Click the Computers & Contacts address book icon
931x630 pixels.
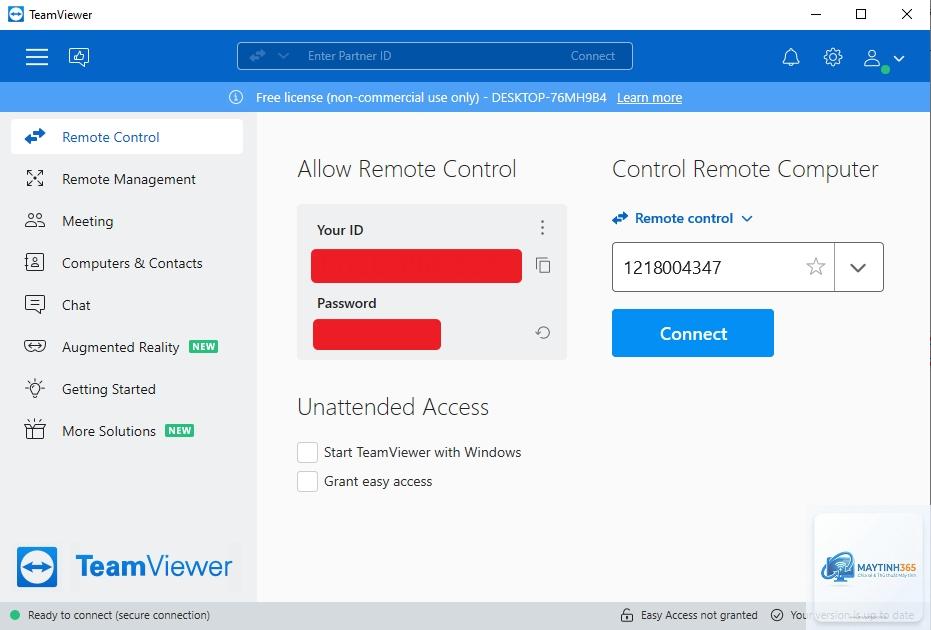tap(34, 262)
